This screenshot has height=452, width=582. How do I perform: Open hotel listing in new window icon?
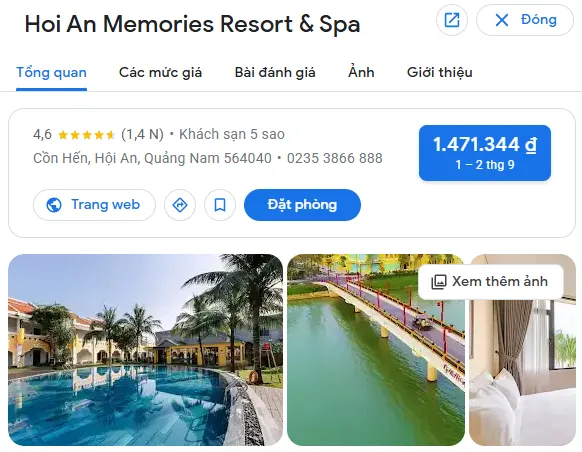point(452,20)
